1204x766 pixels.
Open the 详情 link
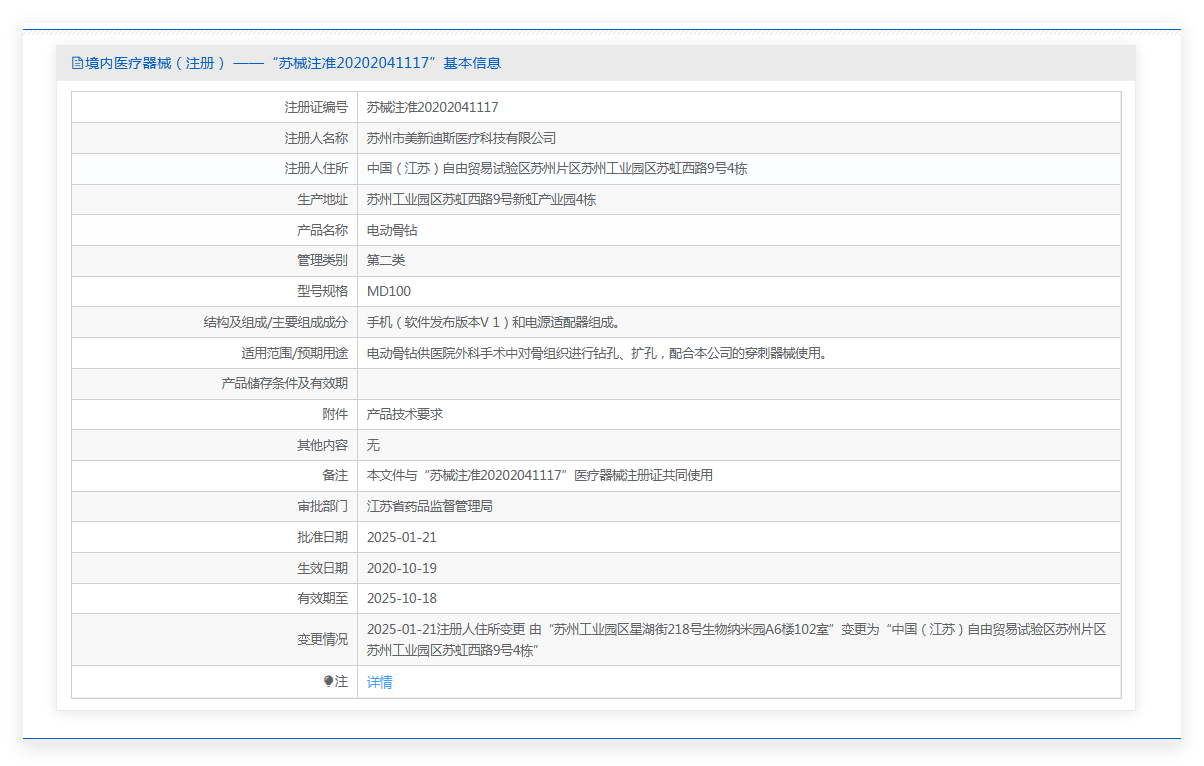pyautogui.click(x=380, y=682)
